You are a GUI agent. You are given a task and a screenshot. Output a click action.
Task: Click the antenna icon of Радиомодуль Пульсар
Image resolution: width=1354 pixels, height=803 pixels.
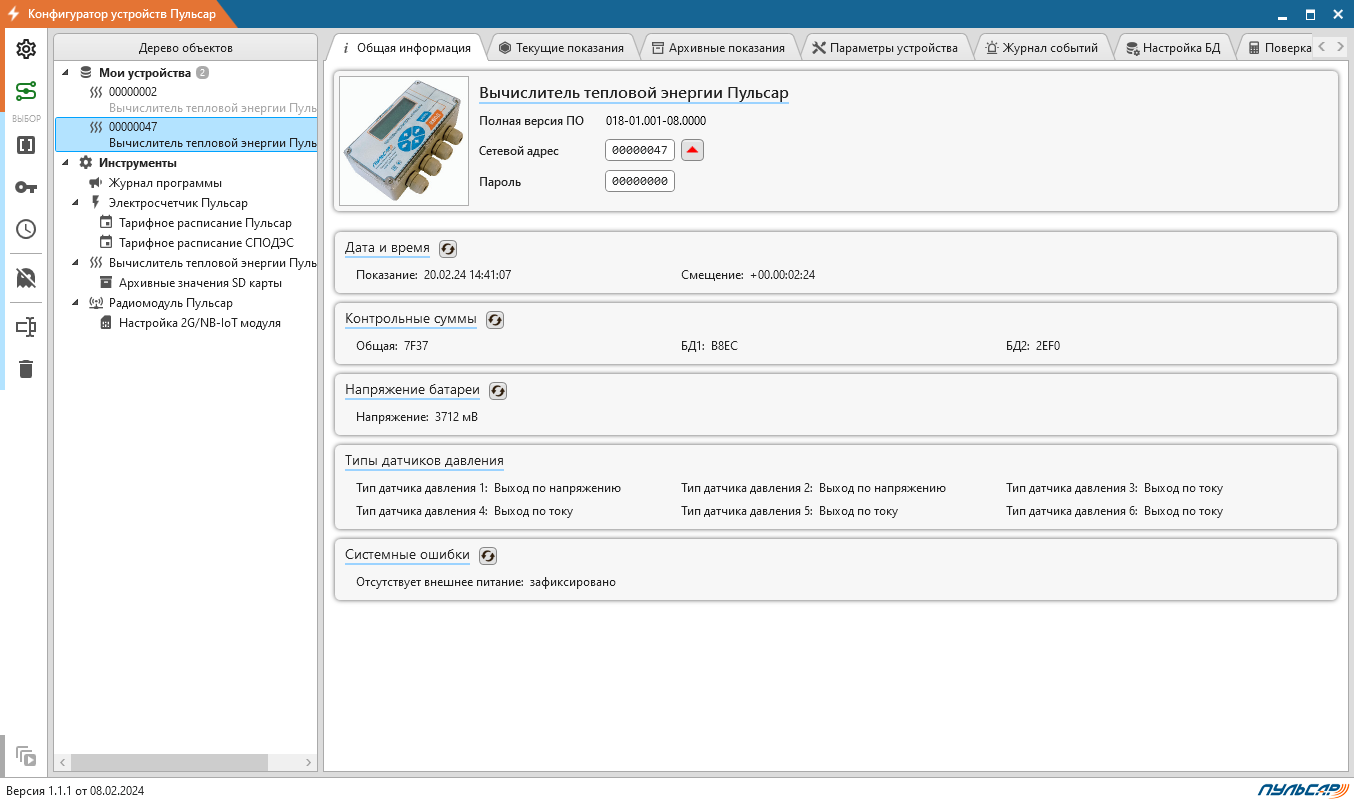coord(96,303)
